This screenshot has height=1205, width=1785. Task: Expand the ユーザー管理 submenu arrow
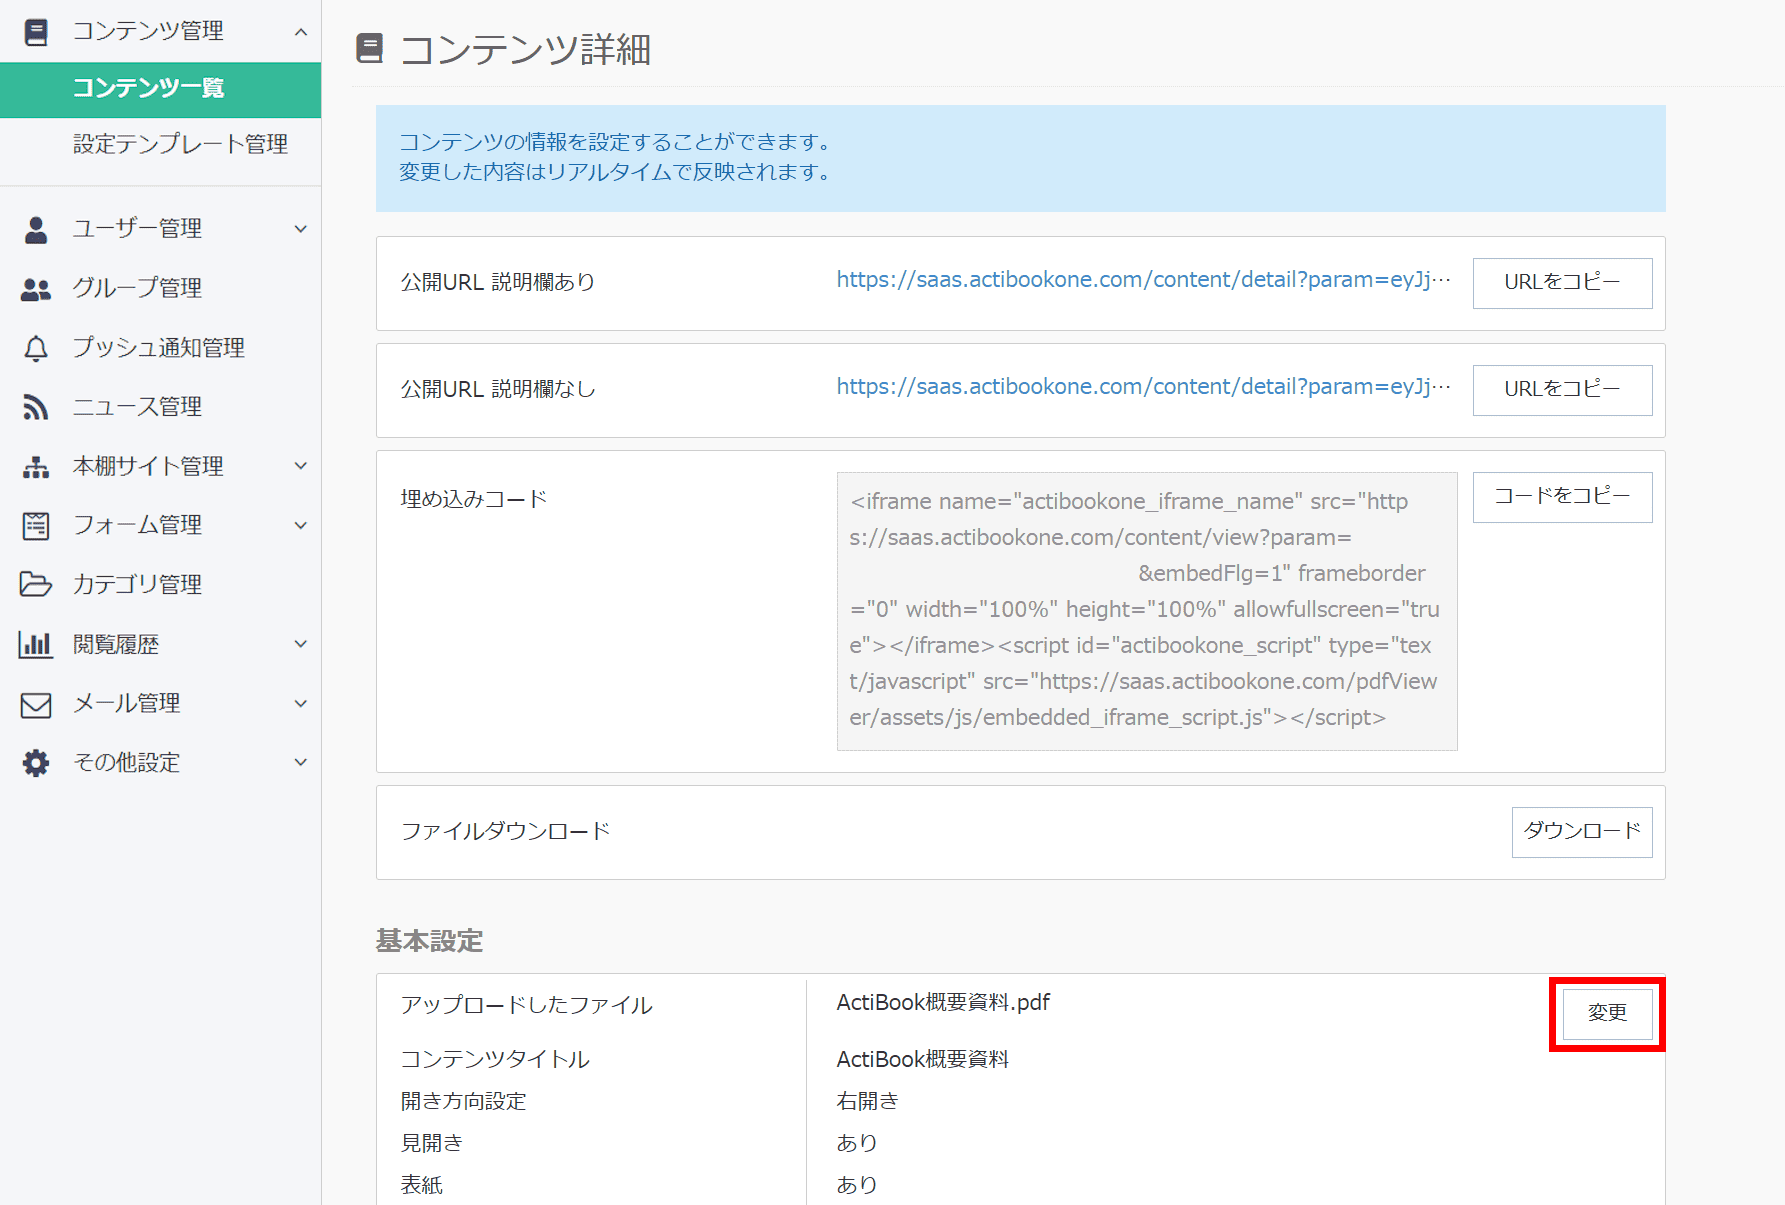point(300,229)
